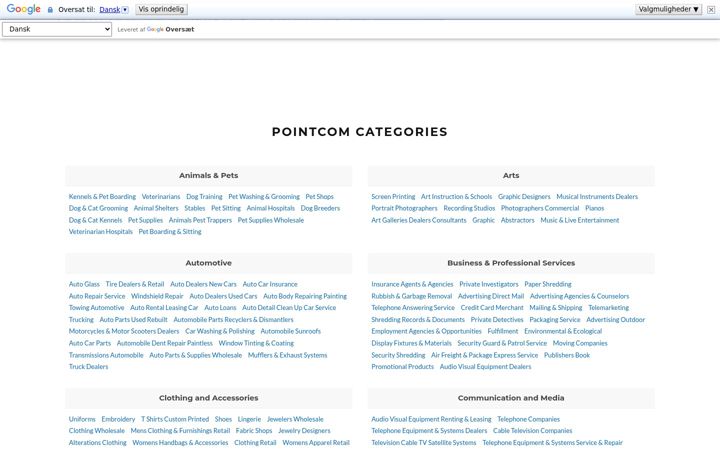This screenshot has width=720, height=450.
Task: Open the Windshield Repair link
Action: (x=157, y=296)
